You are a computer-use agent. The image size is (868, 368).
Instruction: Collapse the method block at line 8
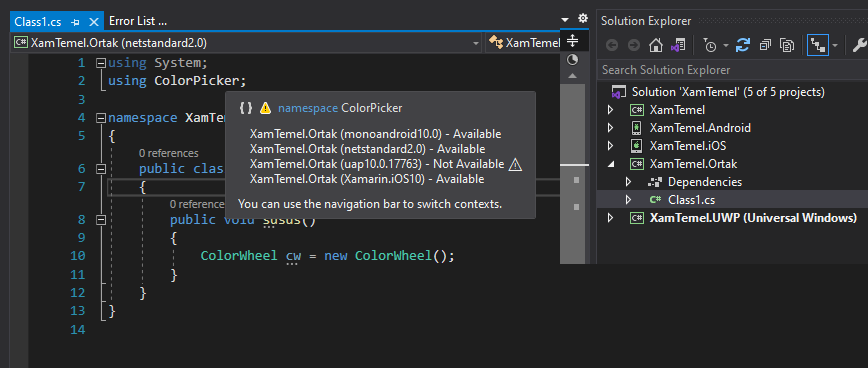101,220
